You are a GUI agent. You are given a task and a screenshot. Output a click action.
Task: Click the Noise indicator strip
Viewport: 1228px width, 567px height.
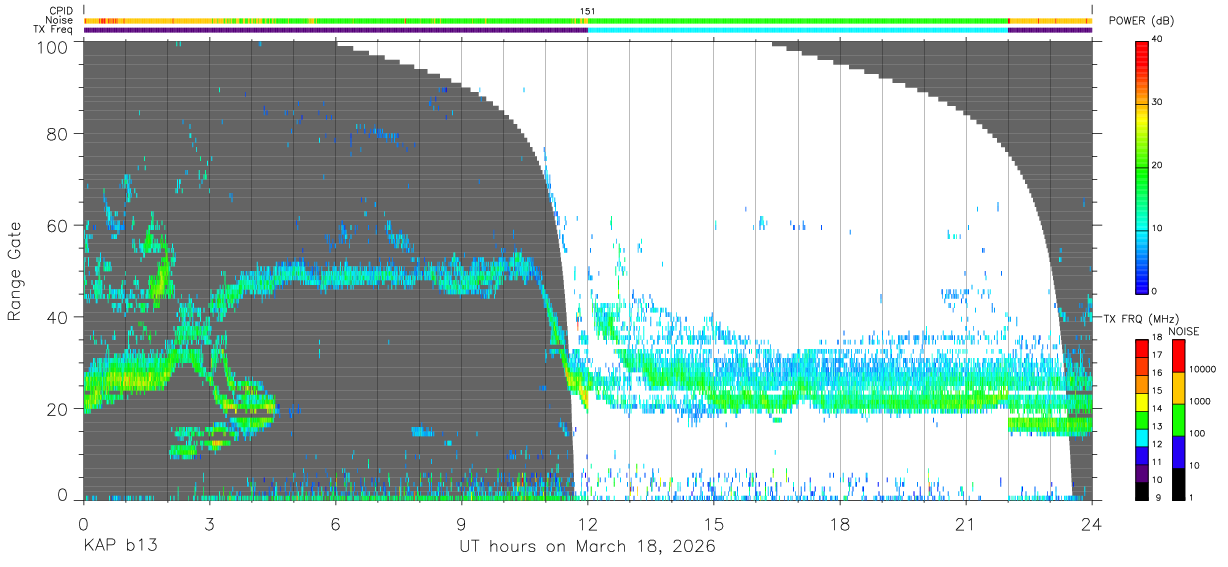pos(587,20)
